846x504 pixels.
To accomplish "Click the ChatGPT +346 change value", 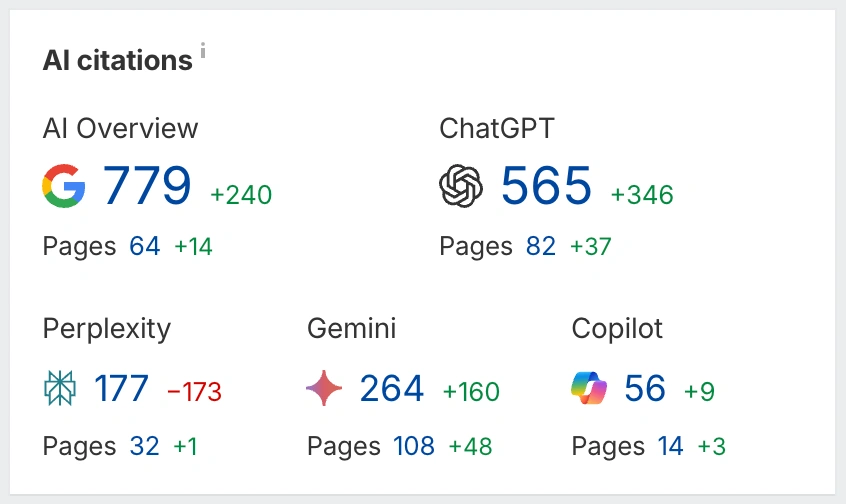I will pyautogui.click(x=642, y=194).
